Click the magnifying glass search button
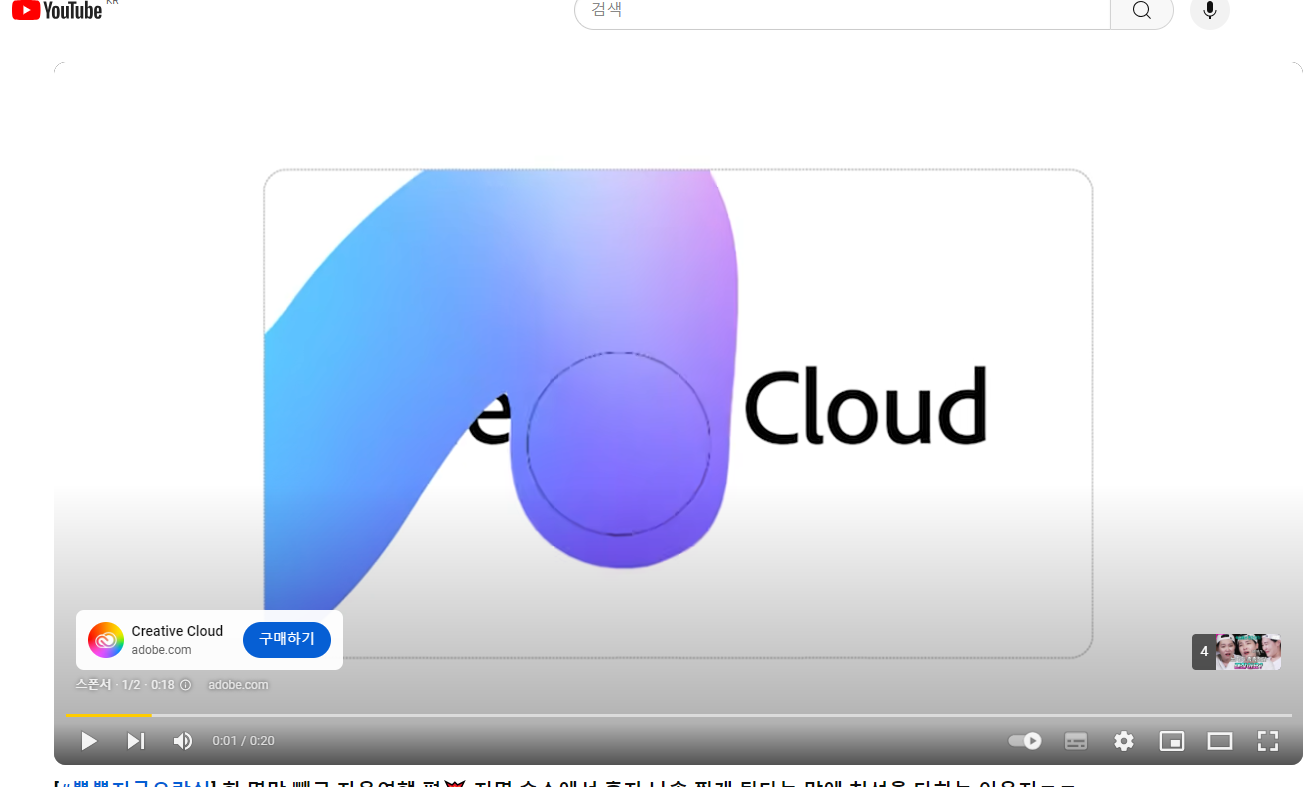Viewport: 1310px width, 787px height. coord(1142,10)
